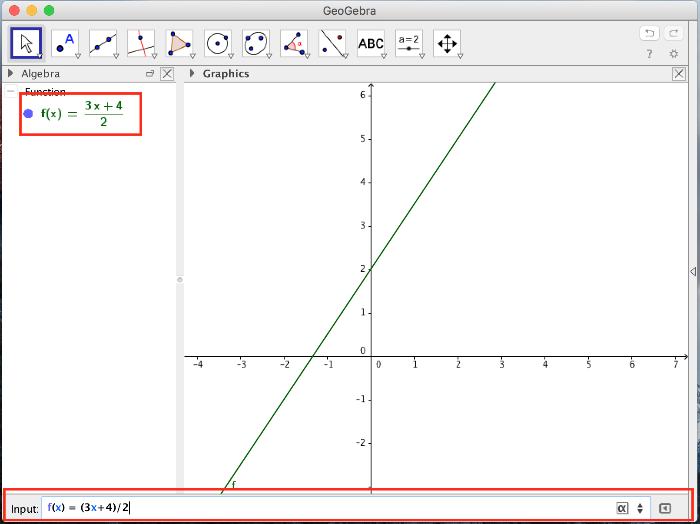Click the Undo arrow button
700x524 pixels.
click(x=650, y=33)
